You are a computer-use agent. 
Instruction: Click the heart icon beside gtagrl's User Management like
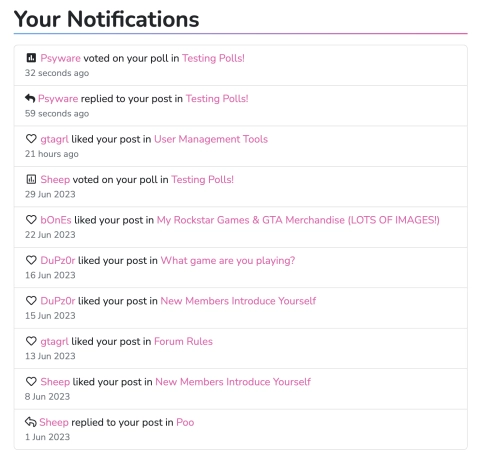31,139
